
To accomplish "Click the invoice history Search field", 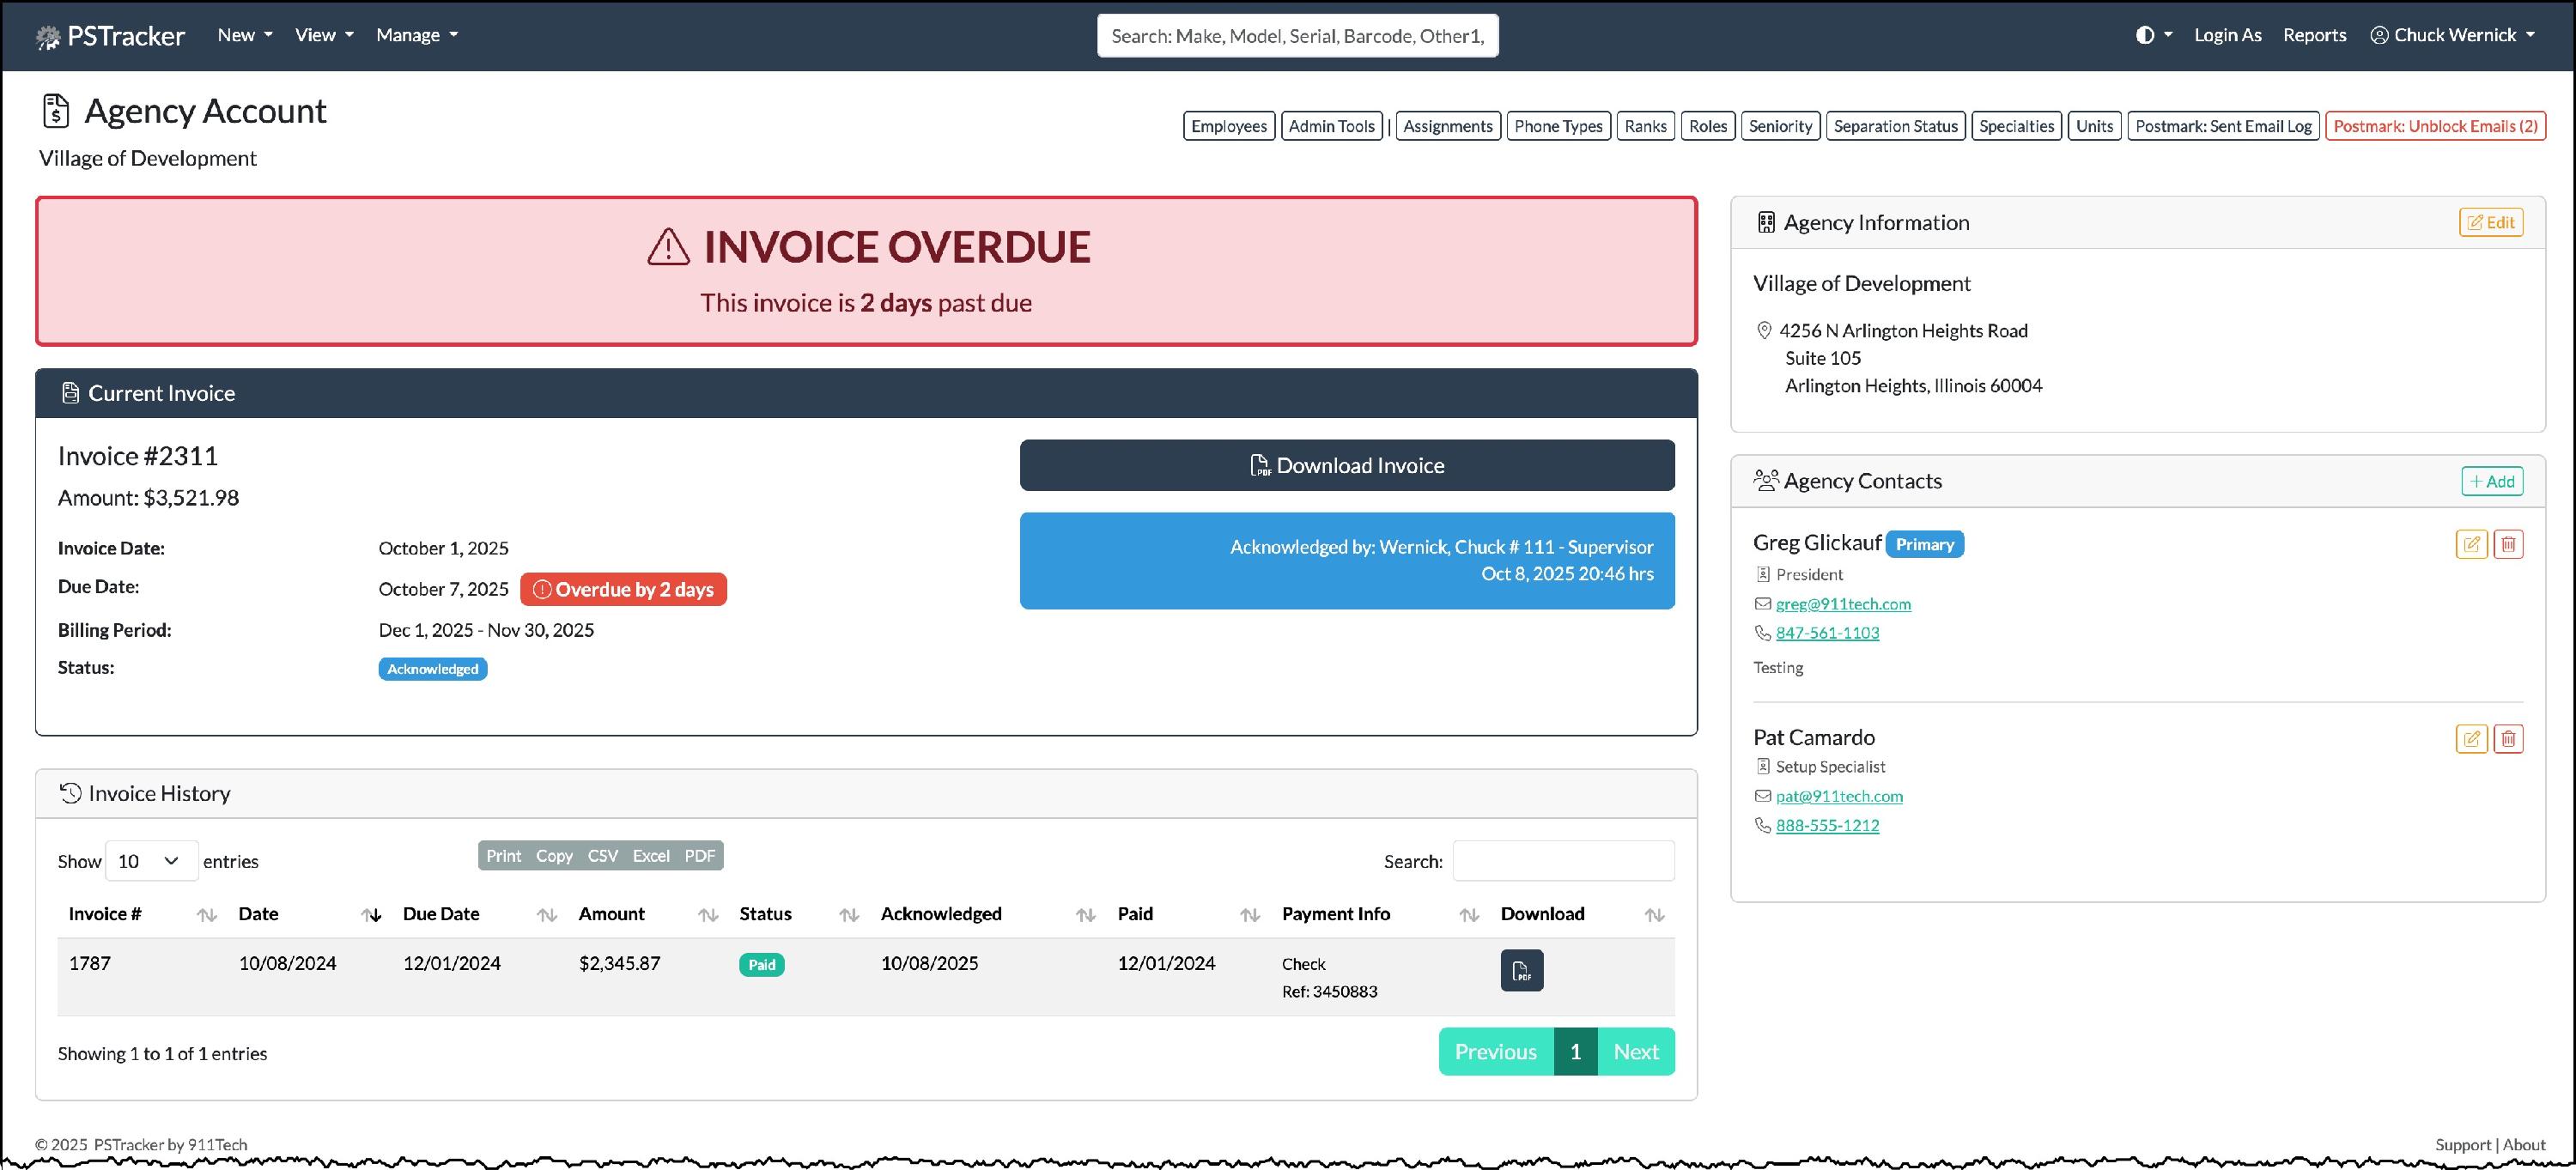I will click(1562, 861).
